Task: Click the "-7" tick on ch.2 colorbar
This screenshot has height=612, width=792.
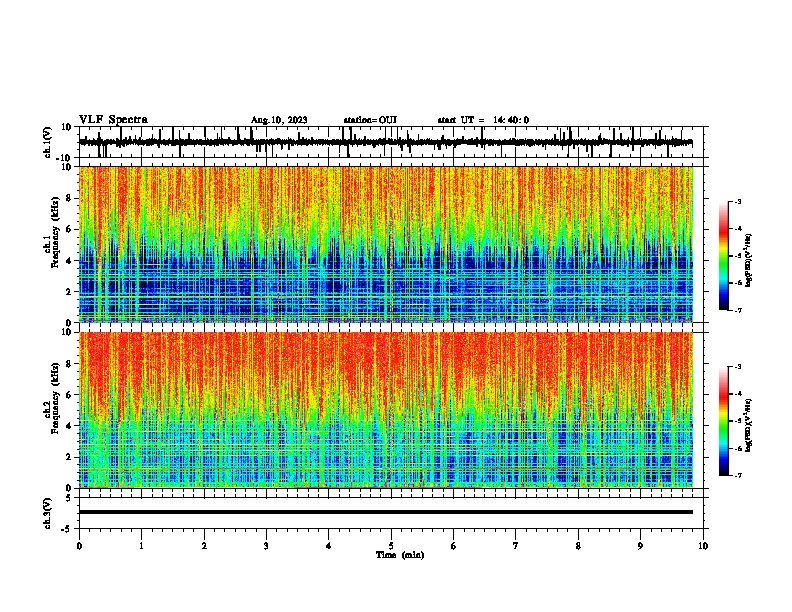Action: (x=738, y=476)
